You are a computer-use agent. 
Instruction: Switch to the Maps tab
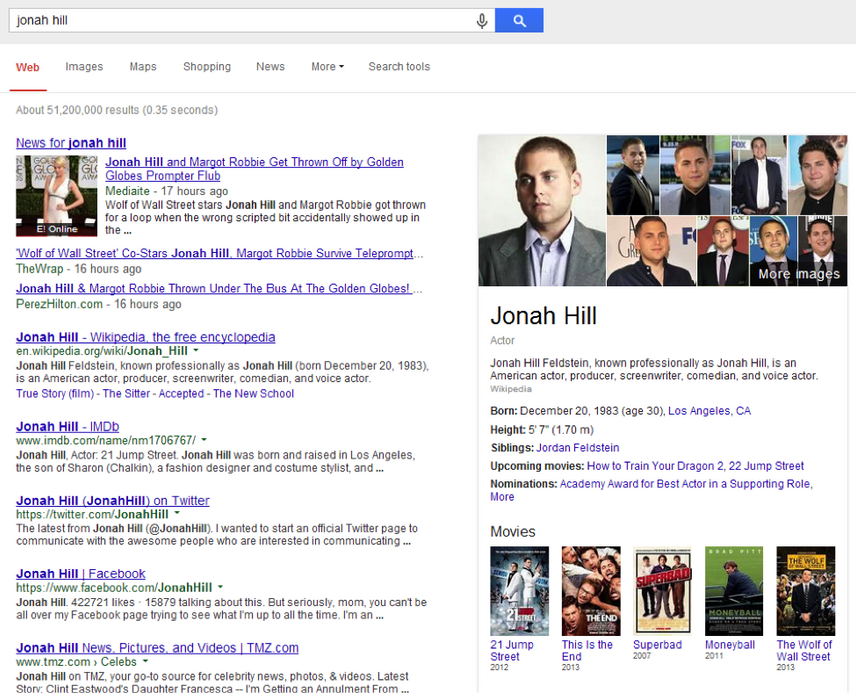coord(143,67)
